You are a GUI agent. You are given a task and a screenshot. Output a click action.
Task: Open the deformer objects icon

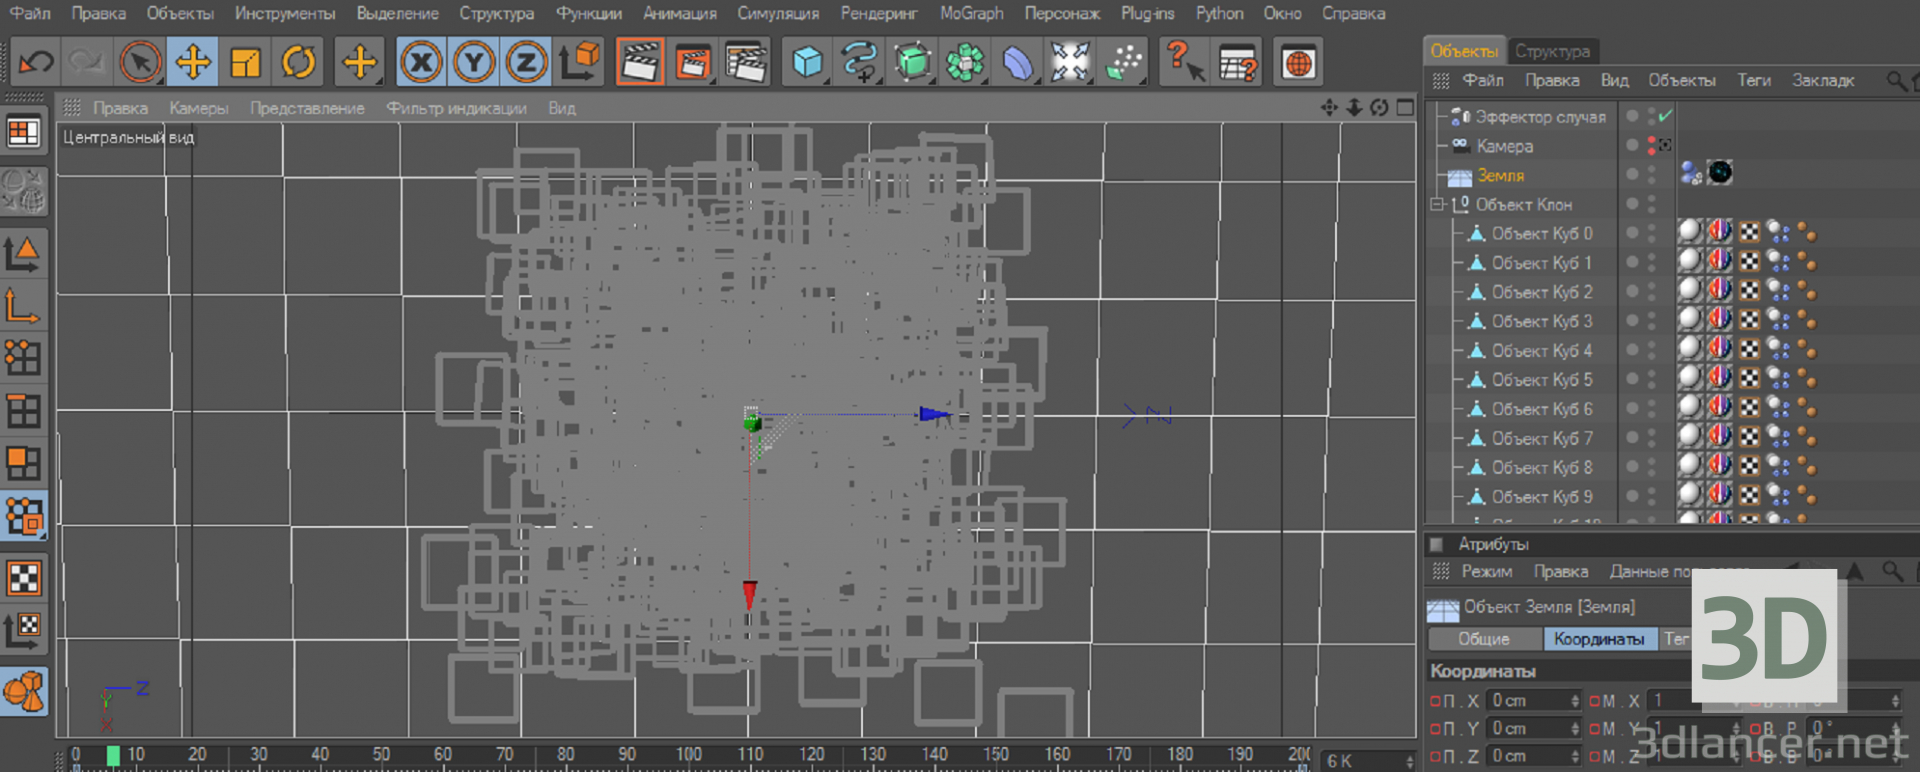[x=1017, y=63]
